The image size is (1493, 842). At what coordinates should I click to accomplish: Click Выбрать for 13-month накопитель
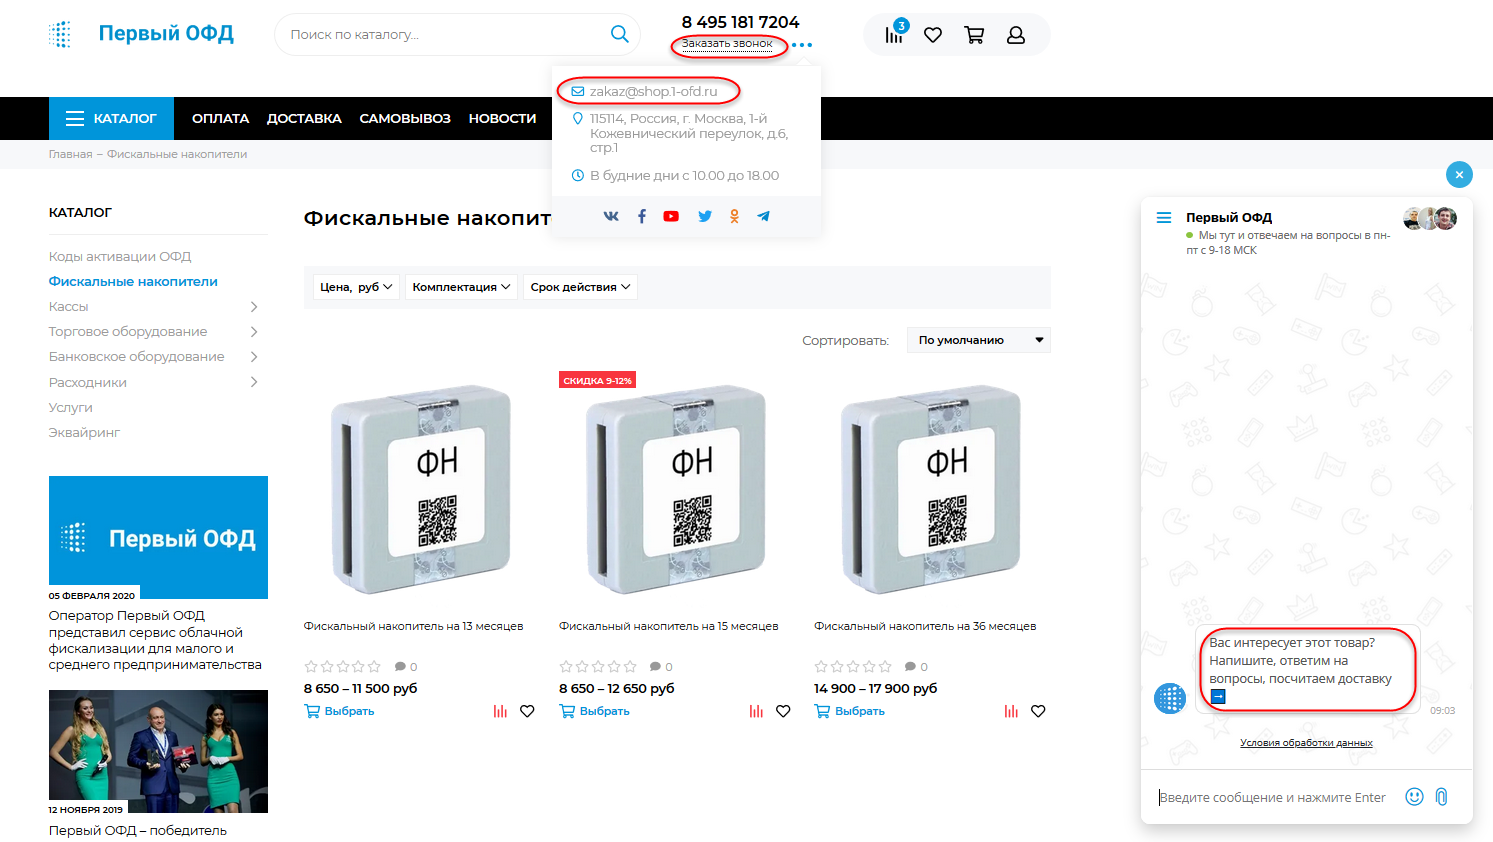tap(339, 711)
